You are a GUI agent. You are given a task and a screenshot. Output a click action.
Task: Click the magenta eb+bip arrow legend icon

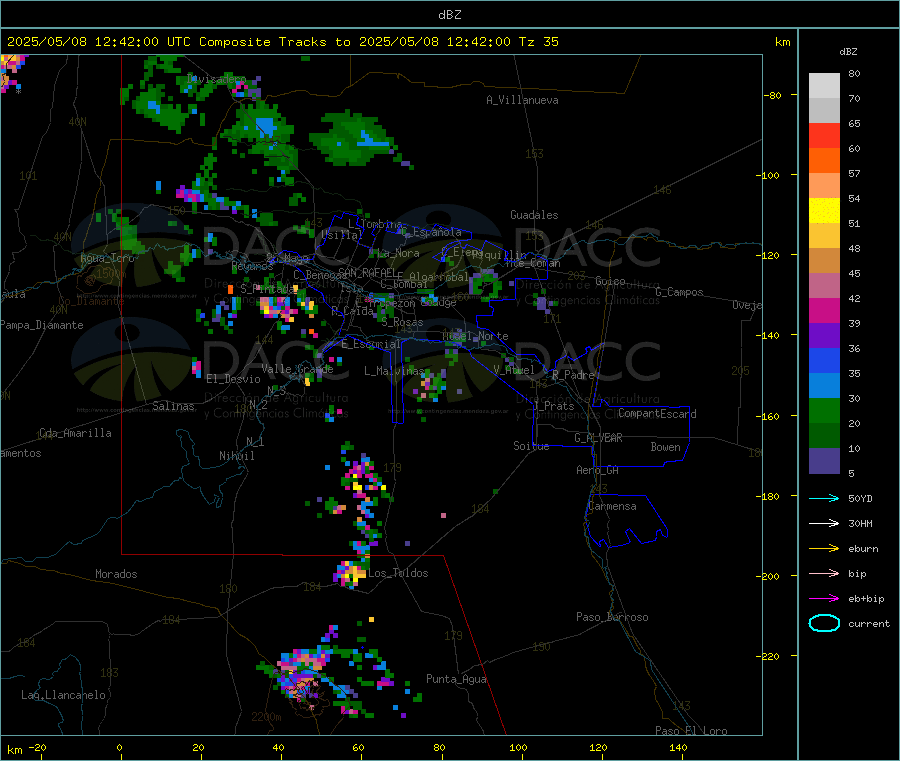(824, 598)
